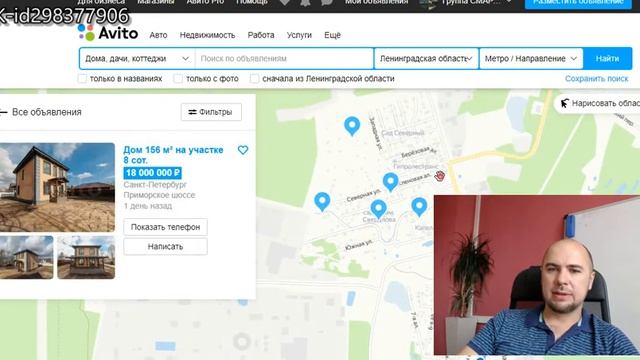Image resolution: width=640 pixels, height=360 pixels.
Task: Toggle 'только в названиях' checkbox
Action: (x=82, y=78)
